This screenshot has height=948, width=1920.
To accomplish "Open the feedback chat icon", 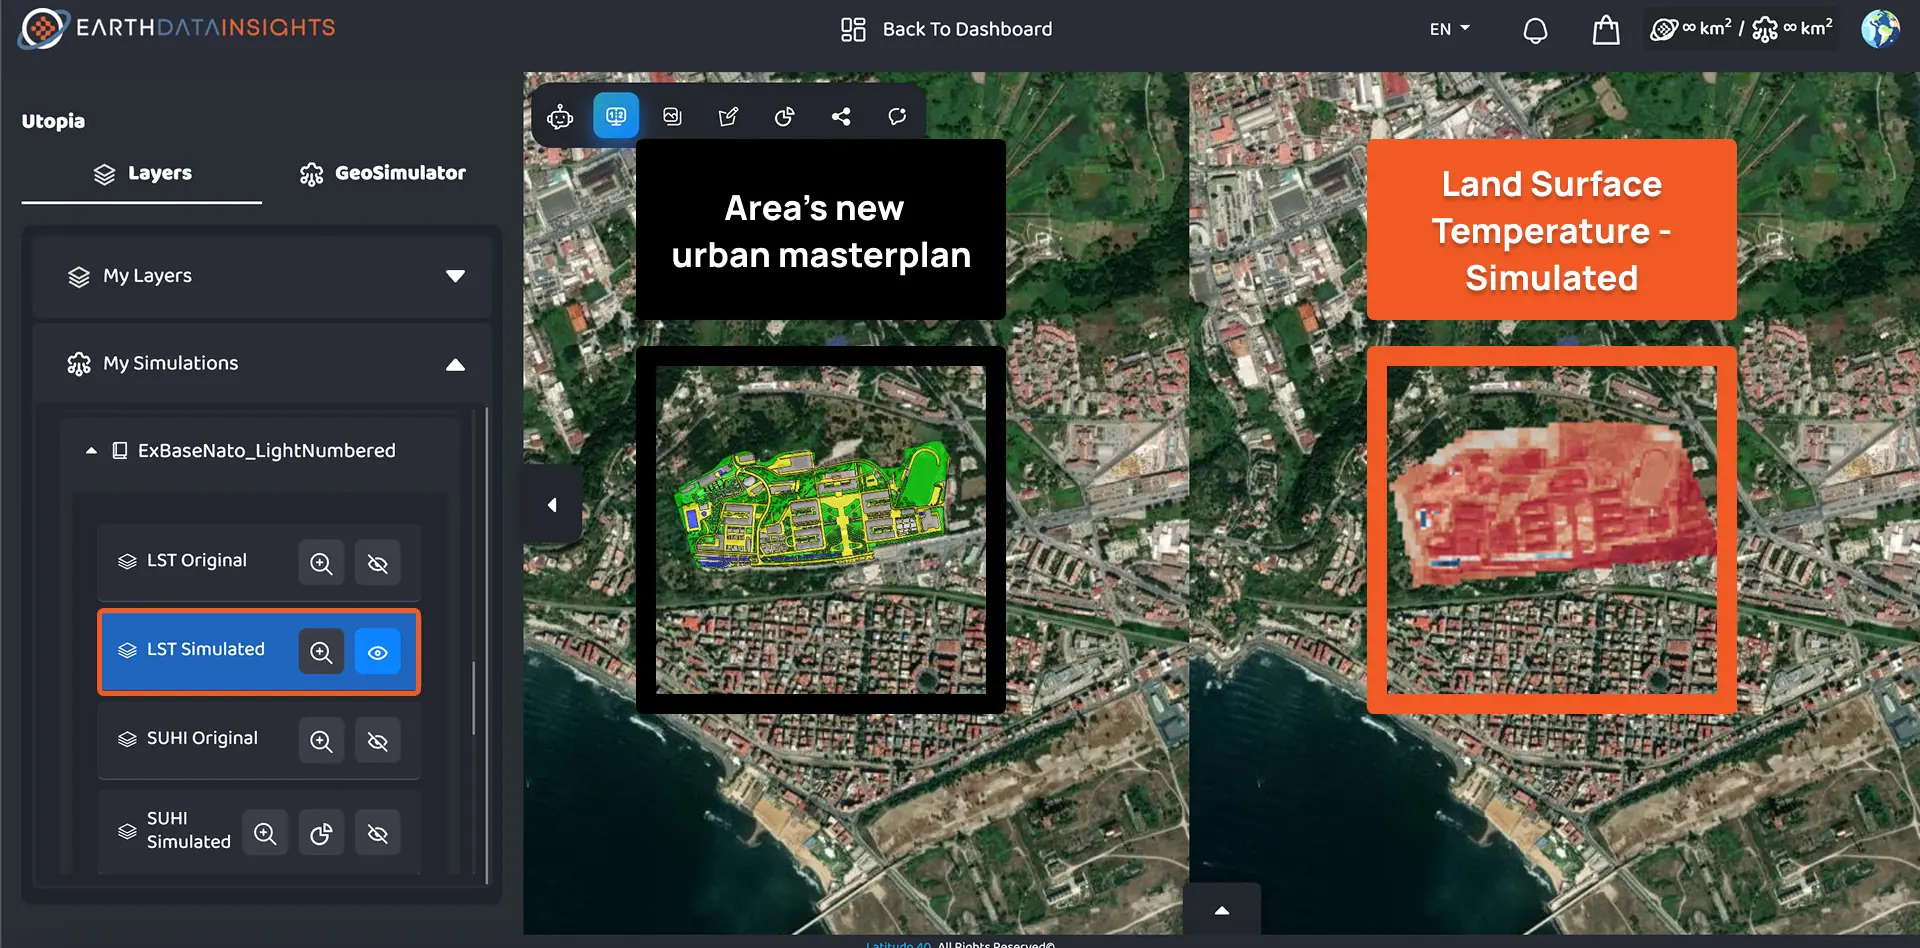I will pyautogui.click(x=897, y=115).
